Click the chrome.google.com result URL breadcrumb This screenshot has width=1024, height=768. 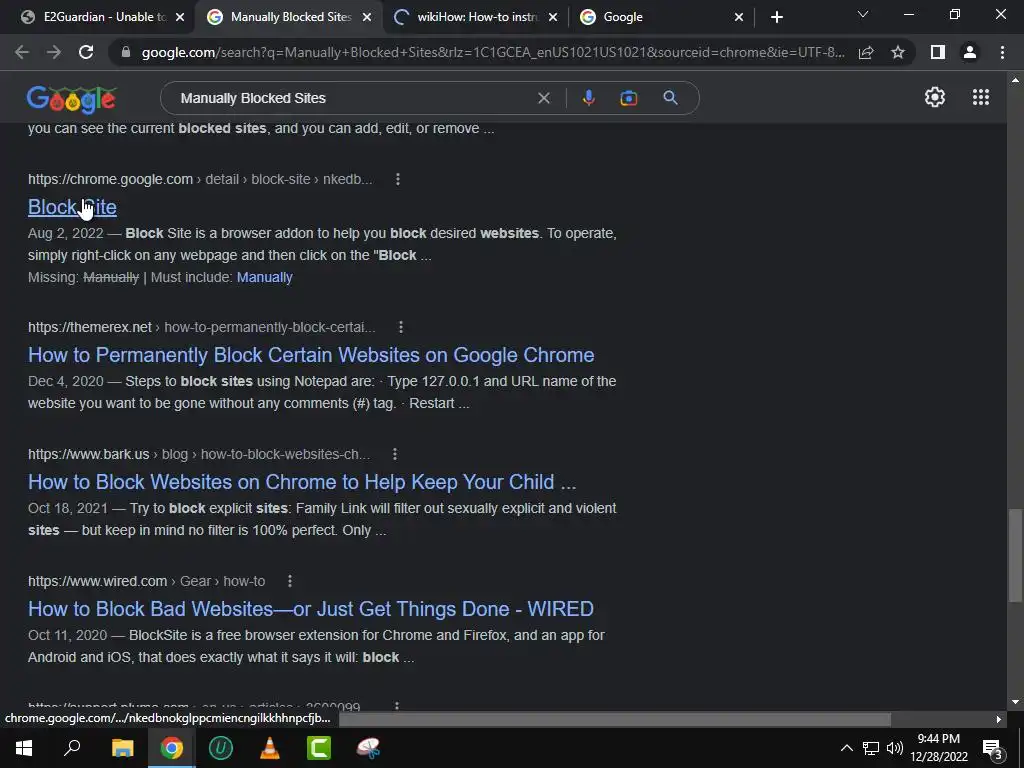200,179
